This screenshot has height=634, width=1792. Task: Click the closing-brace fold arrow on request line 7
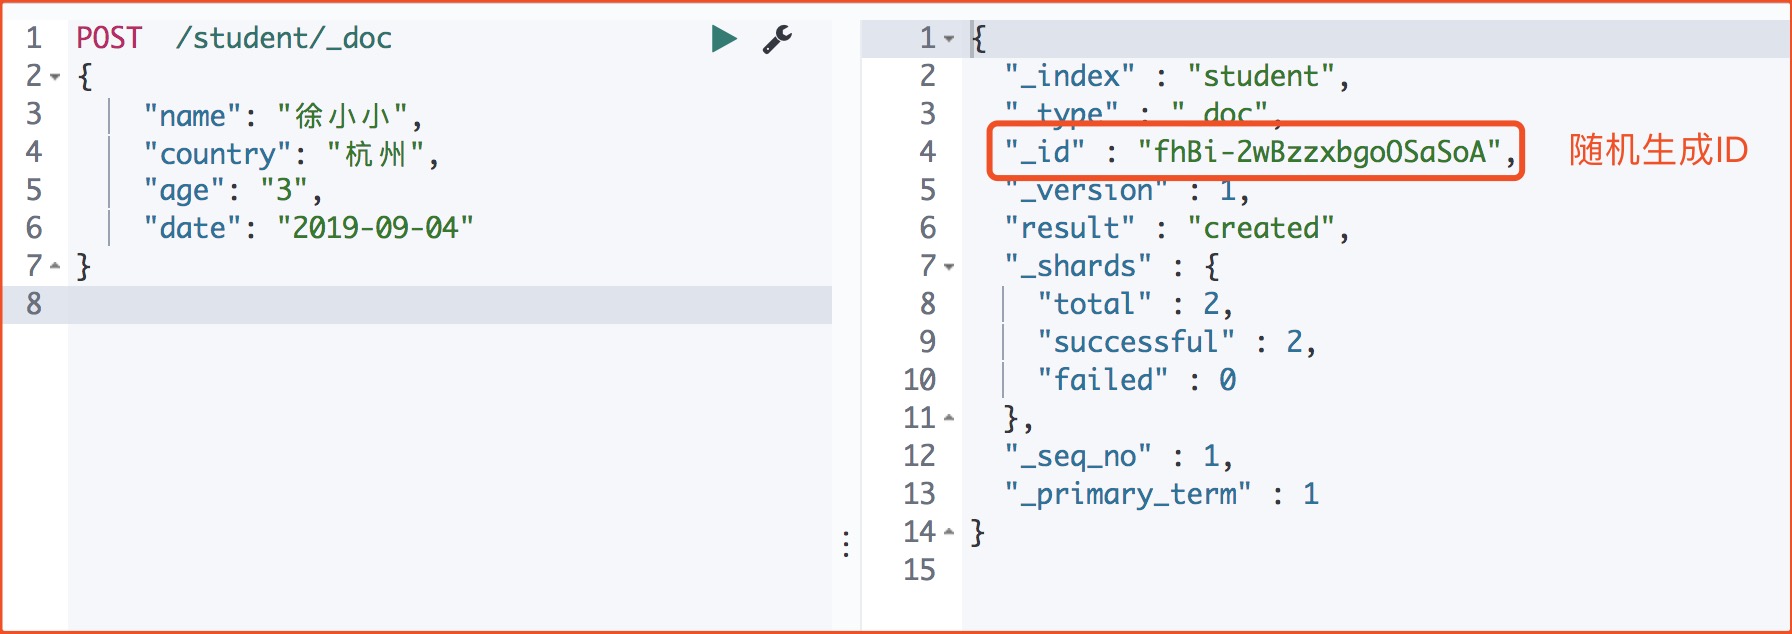(55, 267)
